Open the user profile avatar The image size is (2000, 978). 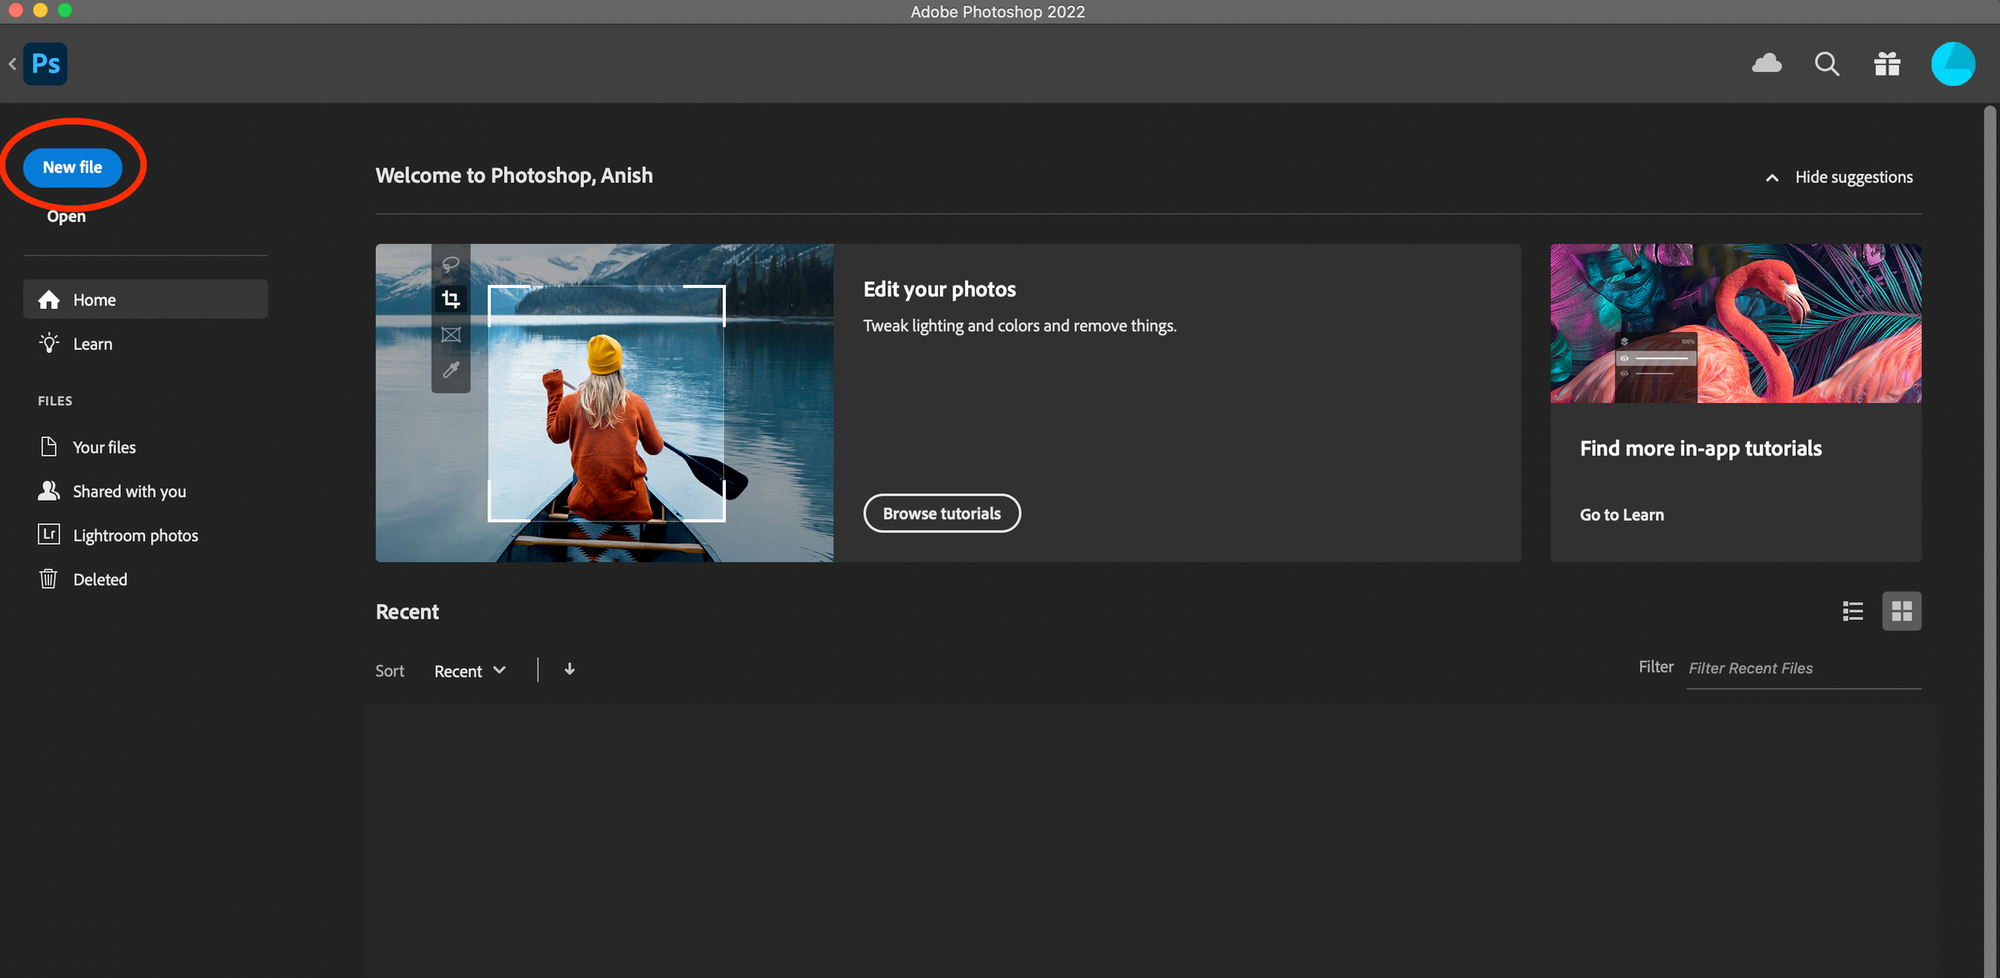point(1953,64)
